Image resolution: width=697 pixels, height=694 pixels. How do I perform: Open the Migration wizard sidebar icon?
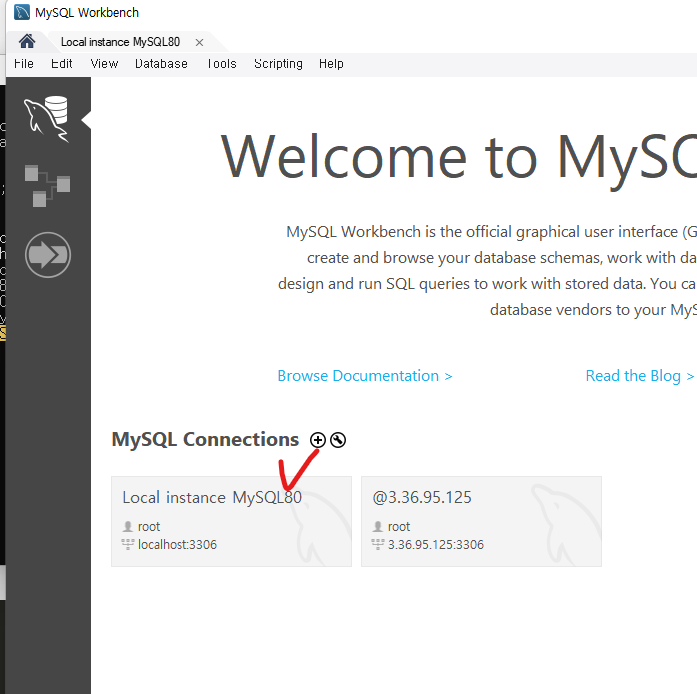tap(48, 255)
